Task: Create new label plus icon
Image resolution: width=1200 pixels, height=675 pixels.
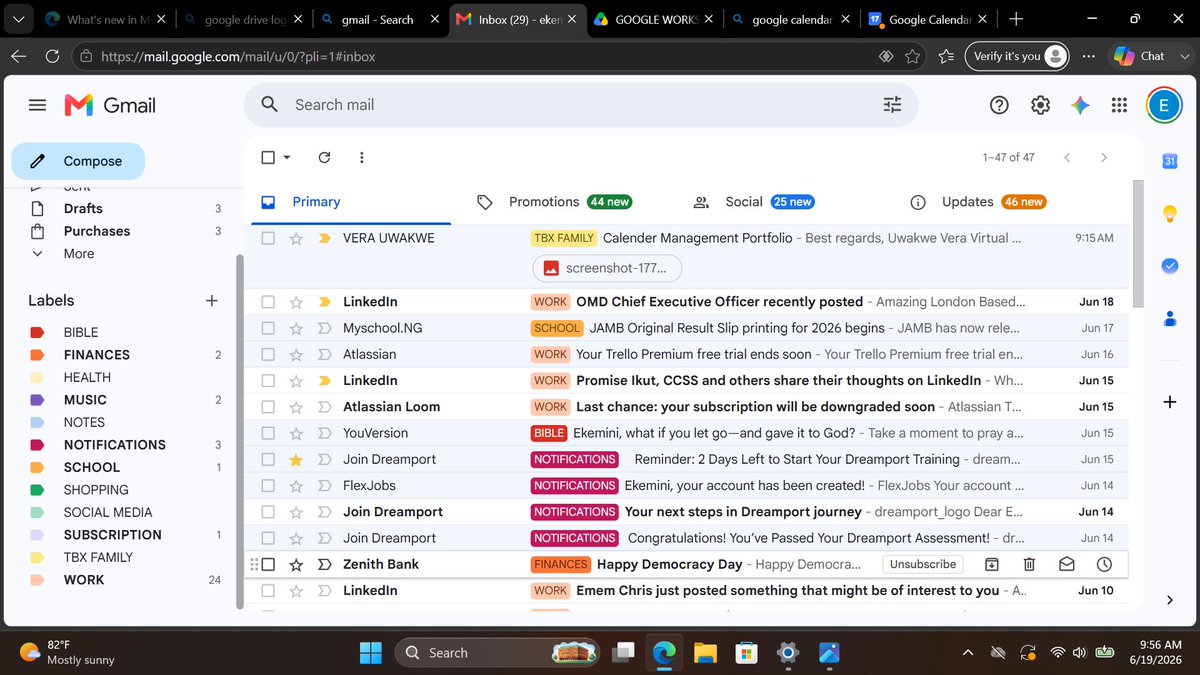Action: click(x=211, y=300)
